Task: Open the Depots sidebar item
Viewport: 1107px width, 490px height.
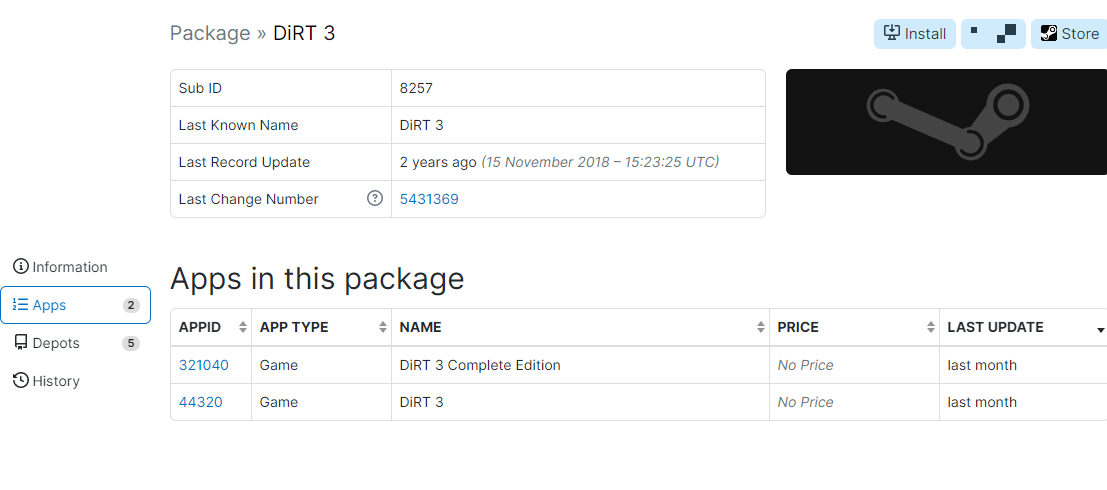Action: click(x=76, y=343)
